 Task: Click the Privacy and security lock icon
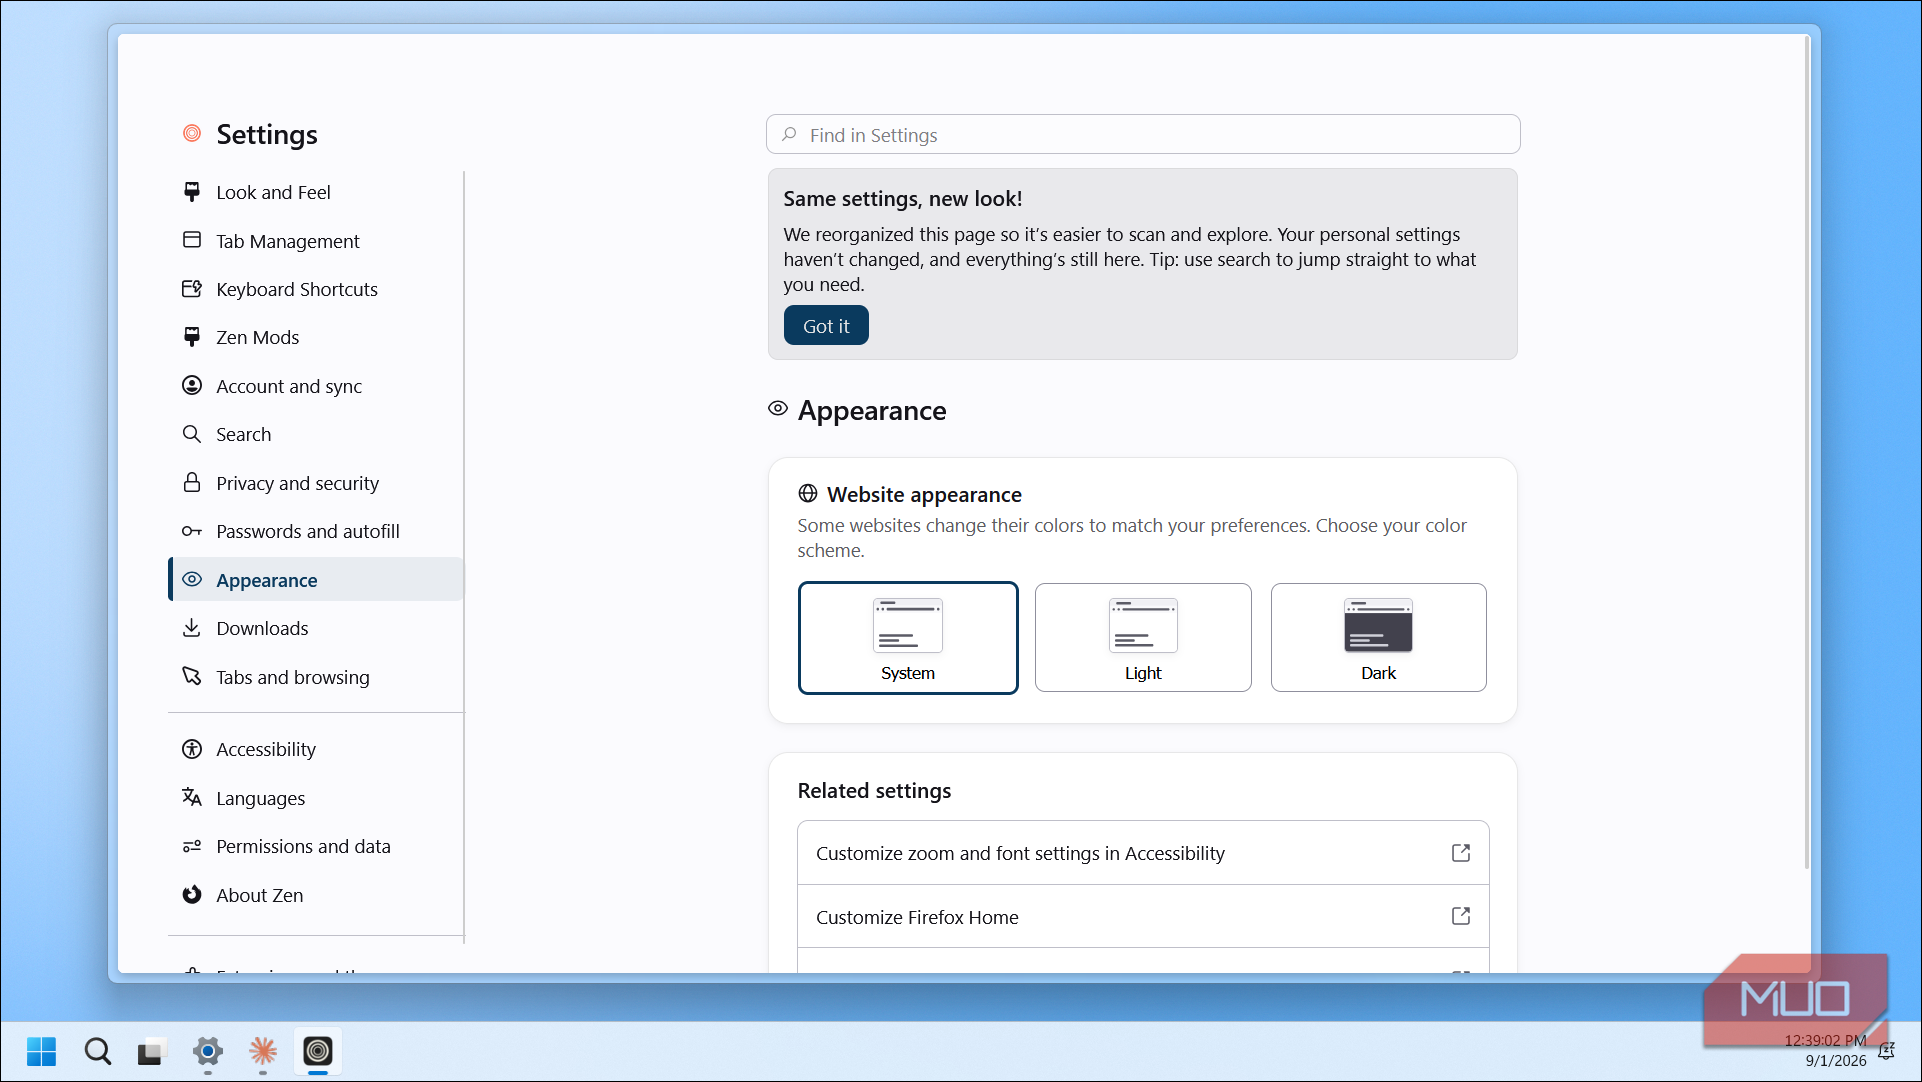[x=192, y=482]
